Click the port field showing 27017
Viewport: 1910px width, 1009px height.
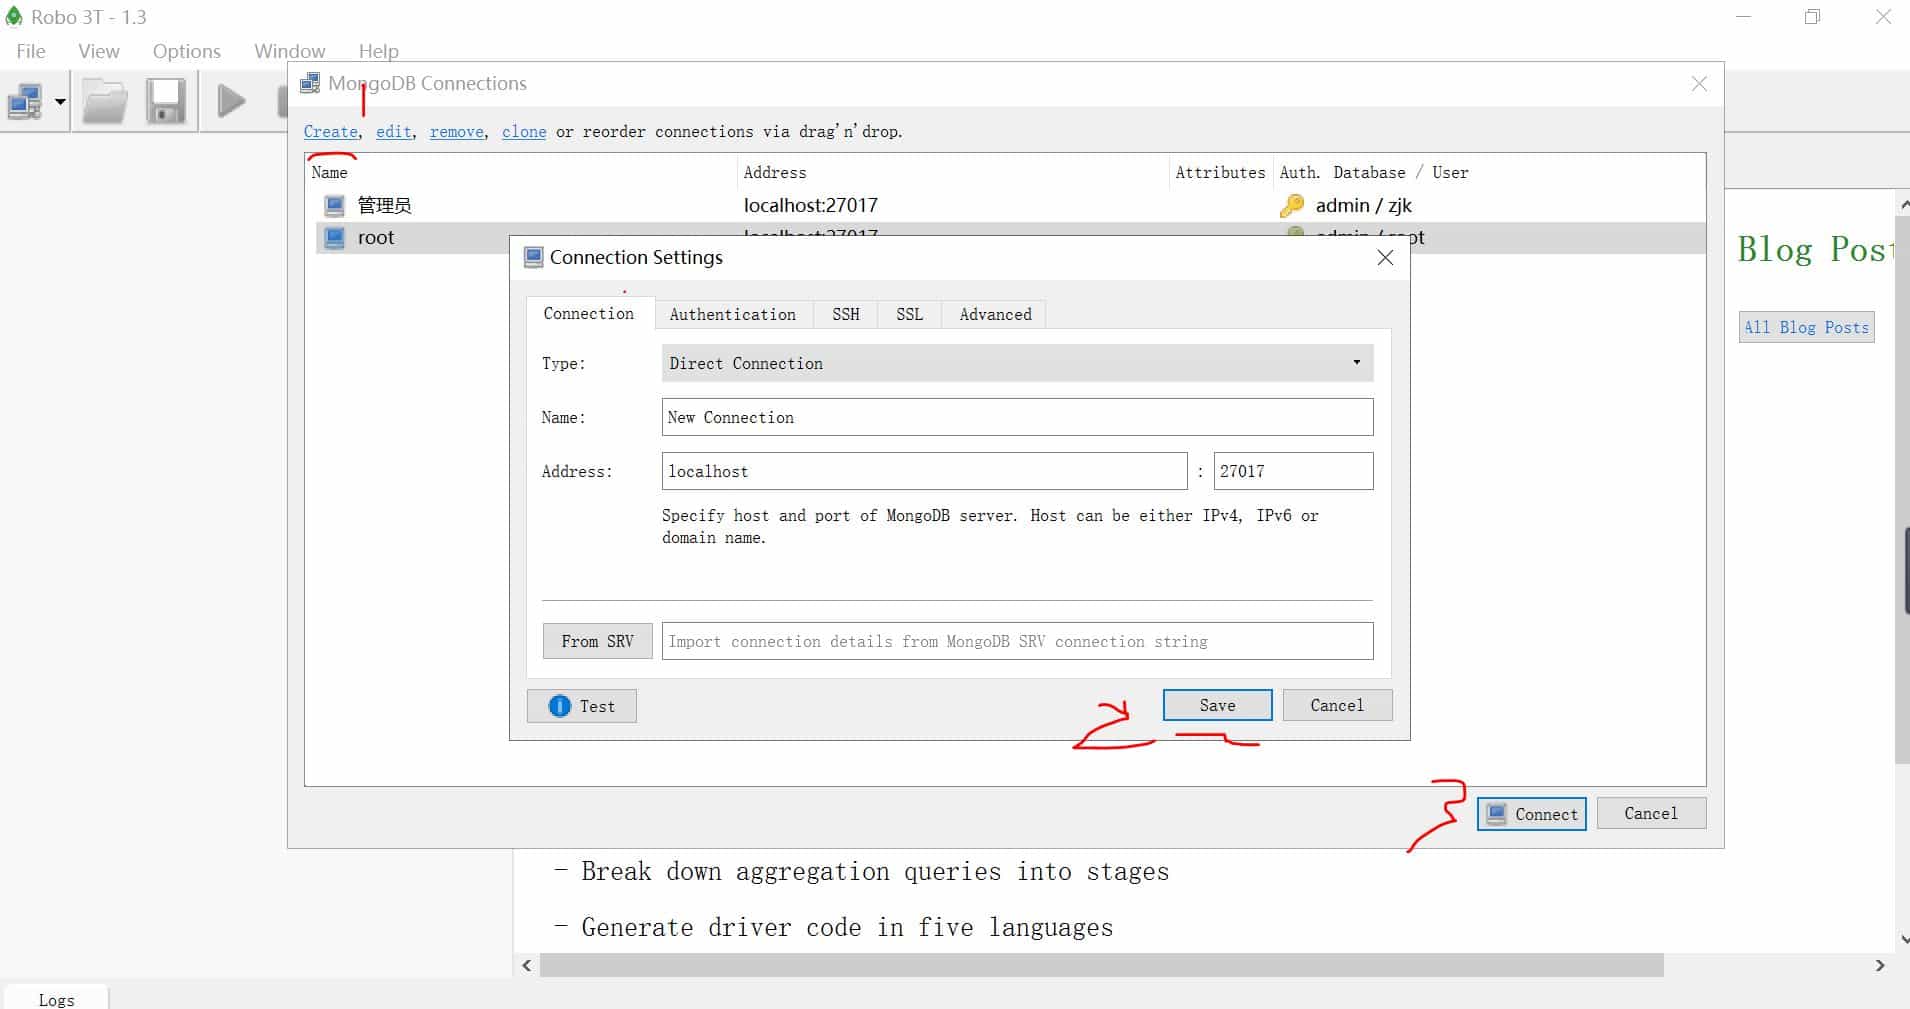pos(1293,471)
